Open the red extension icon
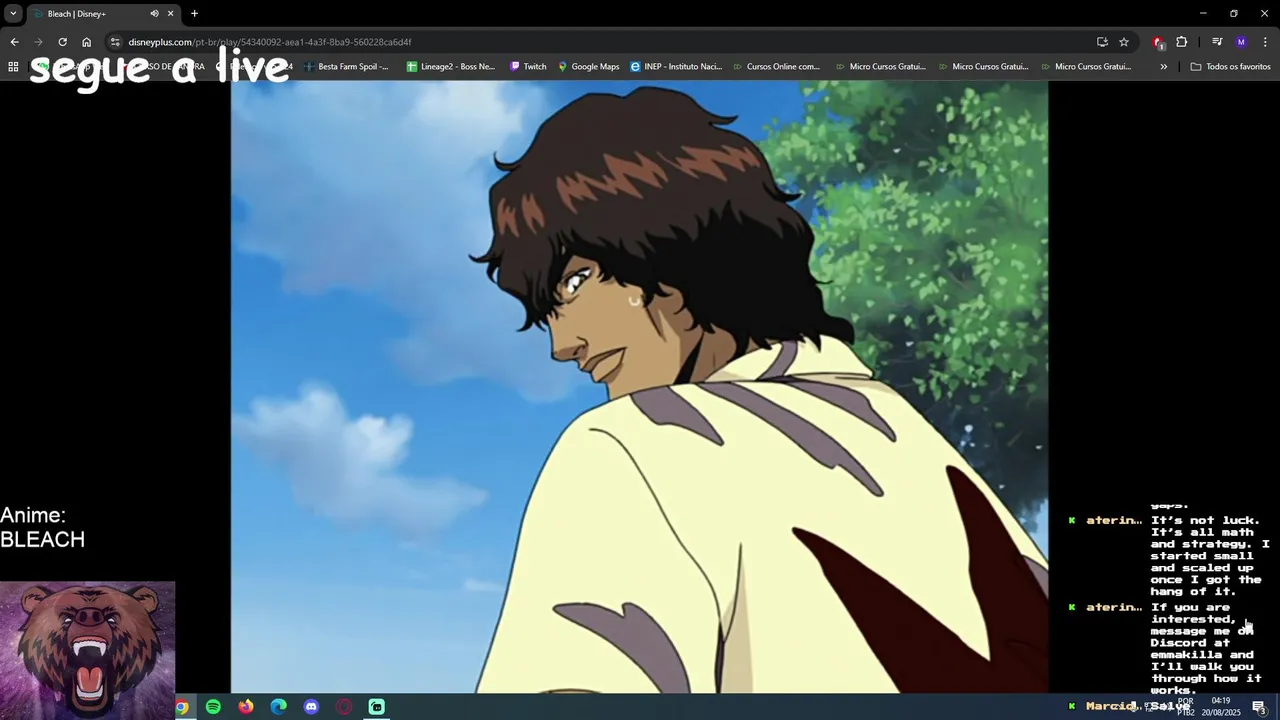 [x=1158, y=42]
